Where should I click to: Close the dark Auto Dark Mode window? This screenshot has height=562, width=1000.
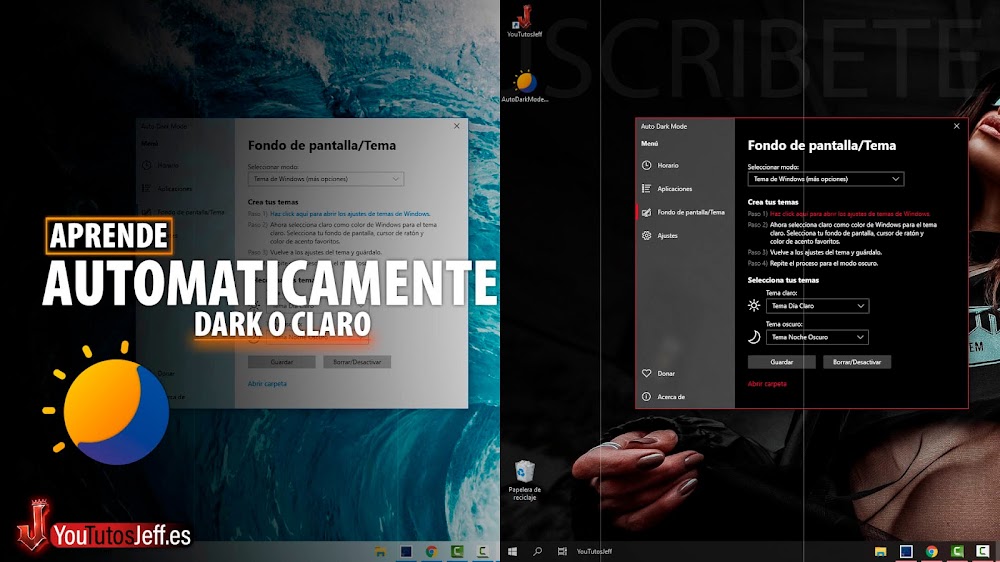(x=957, y=126)
